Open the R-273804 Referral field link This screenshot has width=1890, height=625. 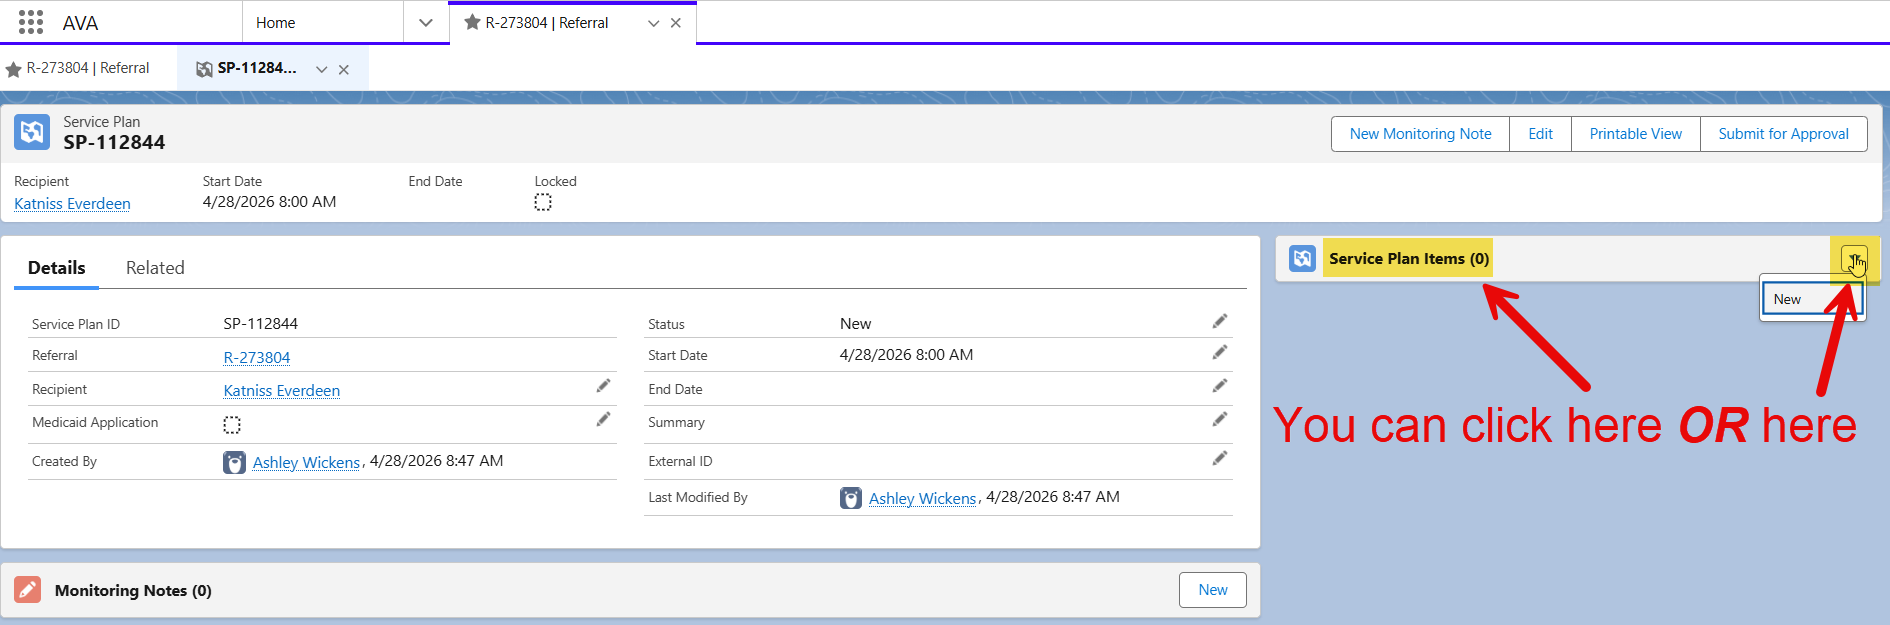[257, 357]
